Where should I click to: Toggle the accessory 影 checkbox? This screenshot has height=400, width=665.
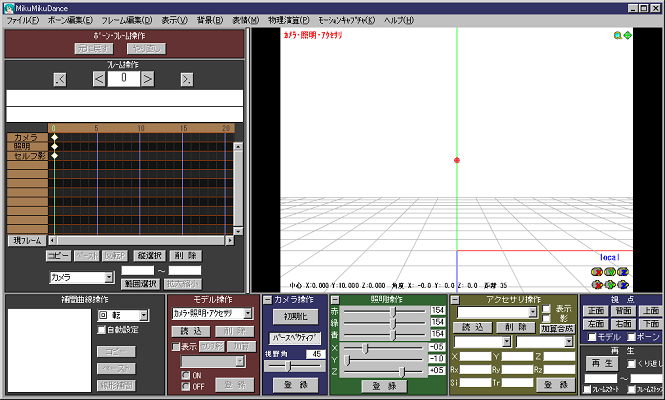click(546, 318)
